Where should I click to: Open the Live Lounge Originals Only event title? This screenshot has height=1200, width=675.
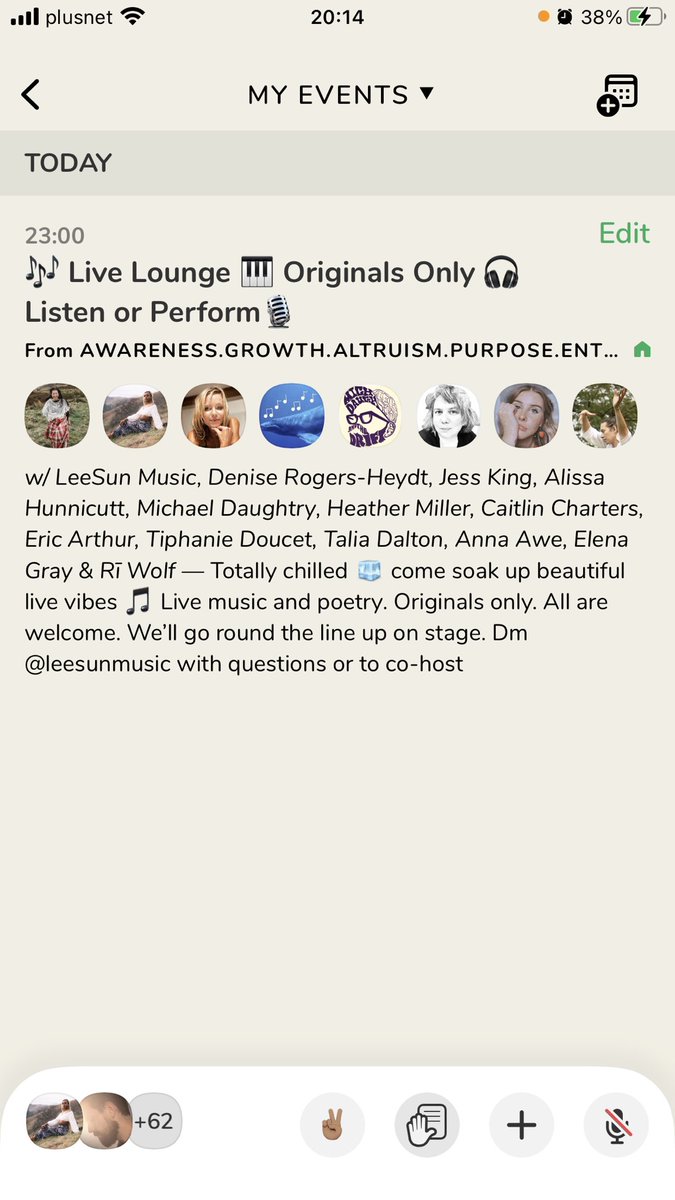click(x=272, y=292)
